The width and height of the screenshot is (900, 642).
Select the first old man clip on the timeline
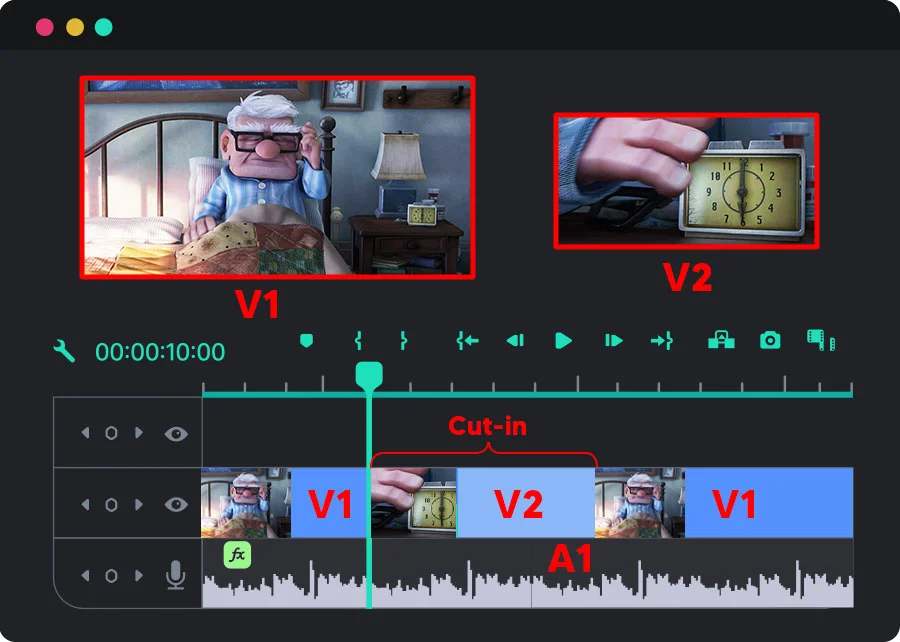[284, 503]
